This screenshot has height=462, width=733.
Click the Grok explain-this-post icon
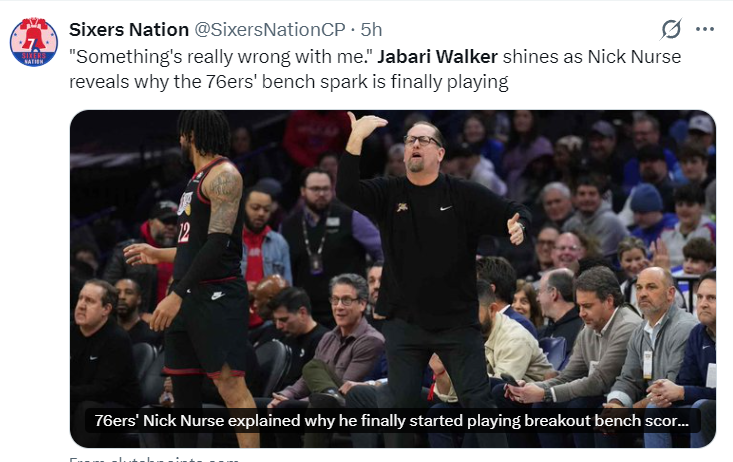(x=672, y=28)
